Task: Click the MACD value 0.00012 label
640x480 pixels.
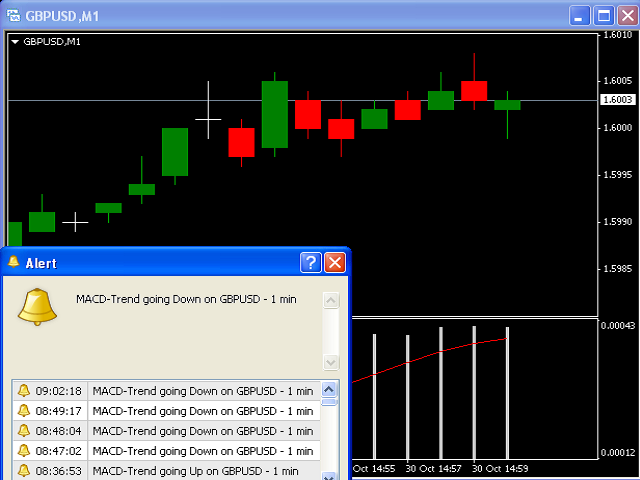Action: [618, 453]
